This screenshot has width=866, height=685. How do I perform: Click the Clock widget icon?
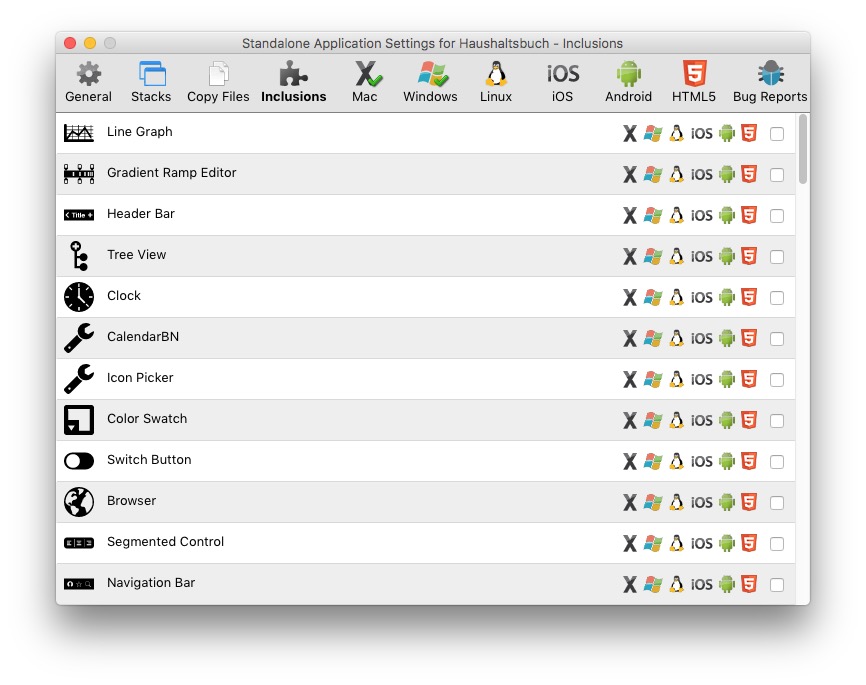[78, 297]
